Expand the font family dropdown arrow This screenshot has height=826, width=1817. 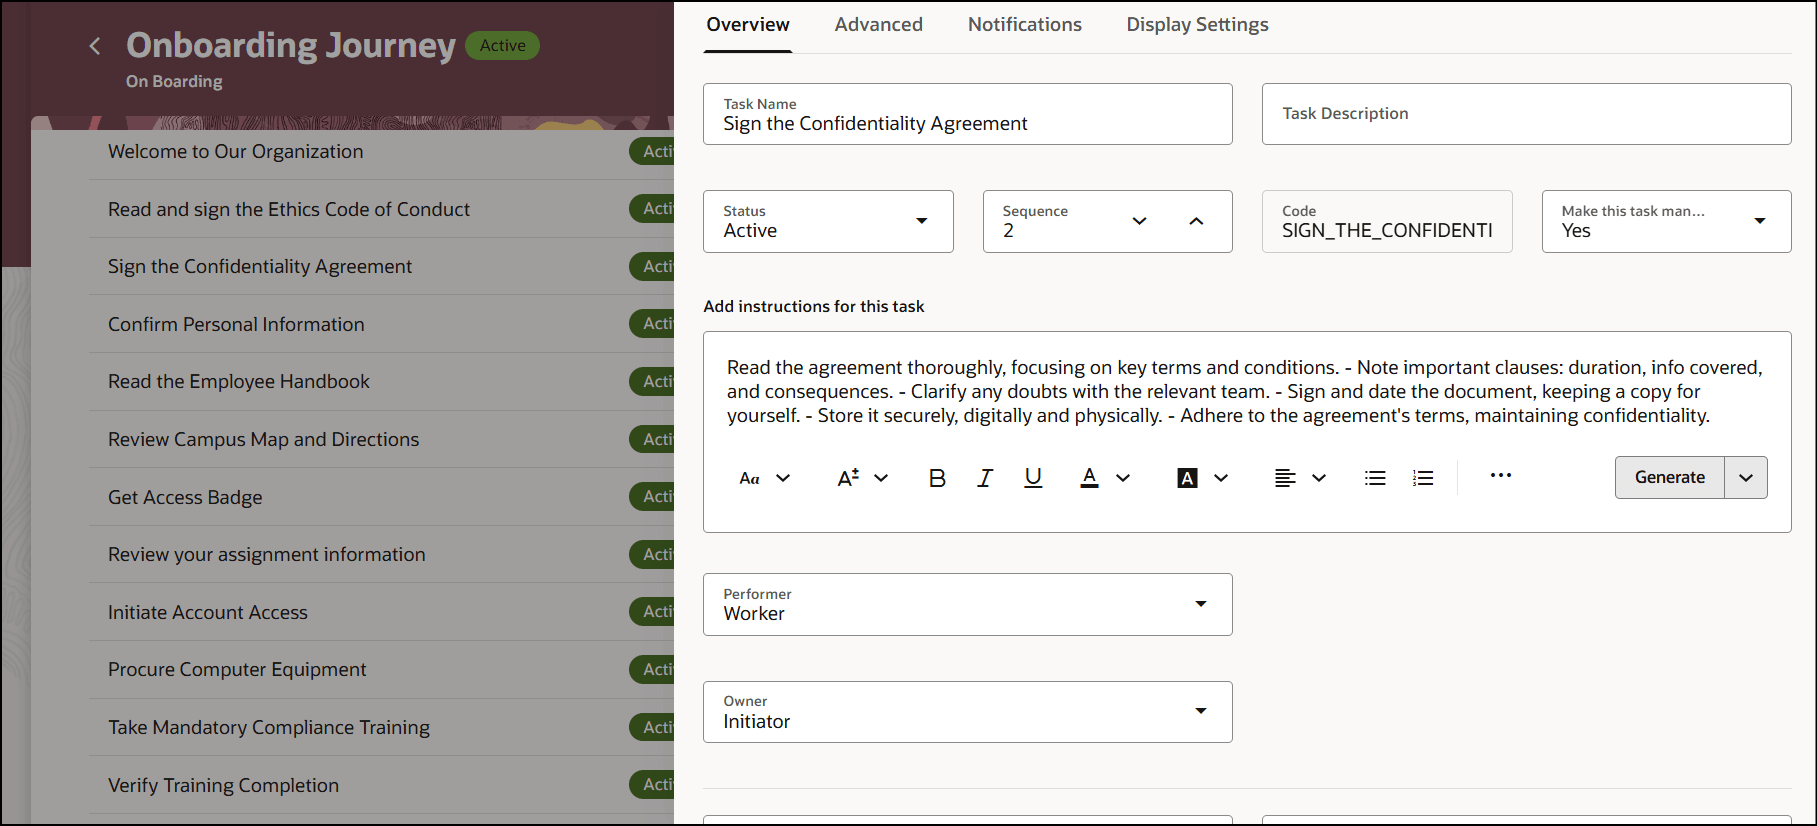(x=783, y=478)
